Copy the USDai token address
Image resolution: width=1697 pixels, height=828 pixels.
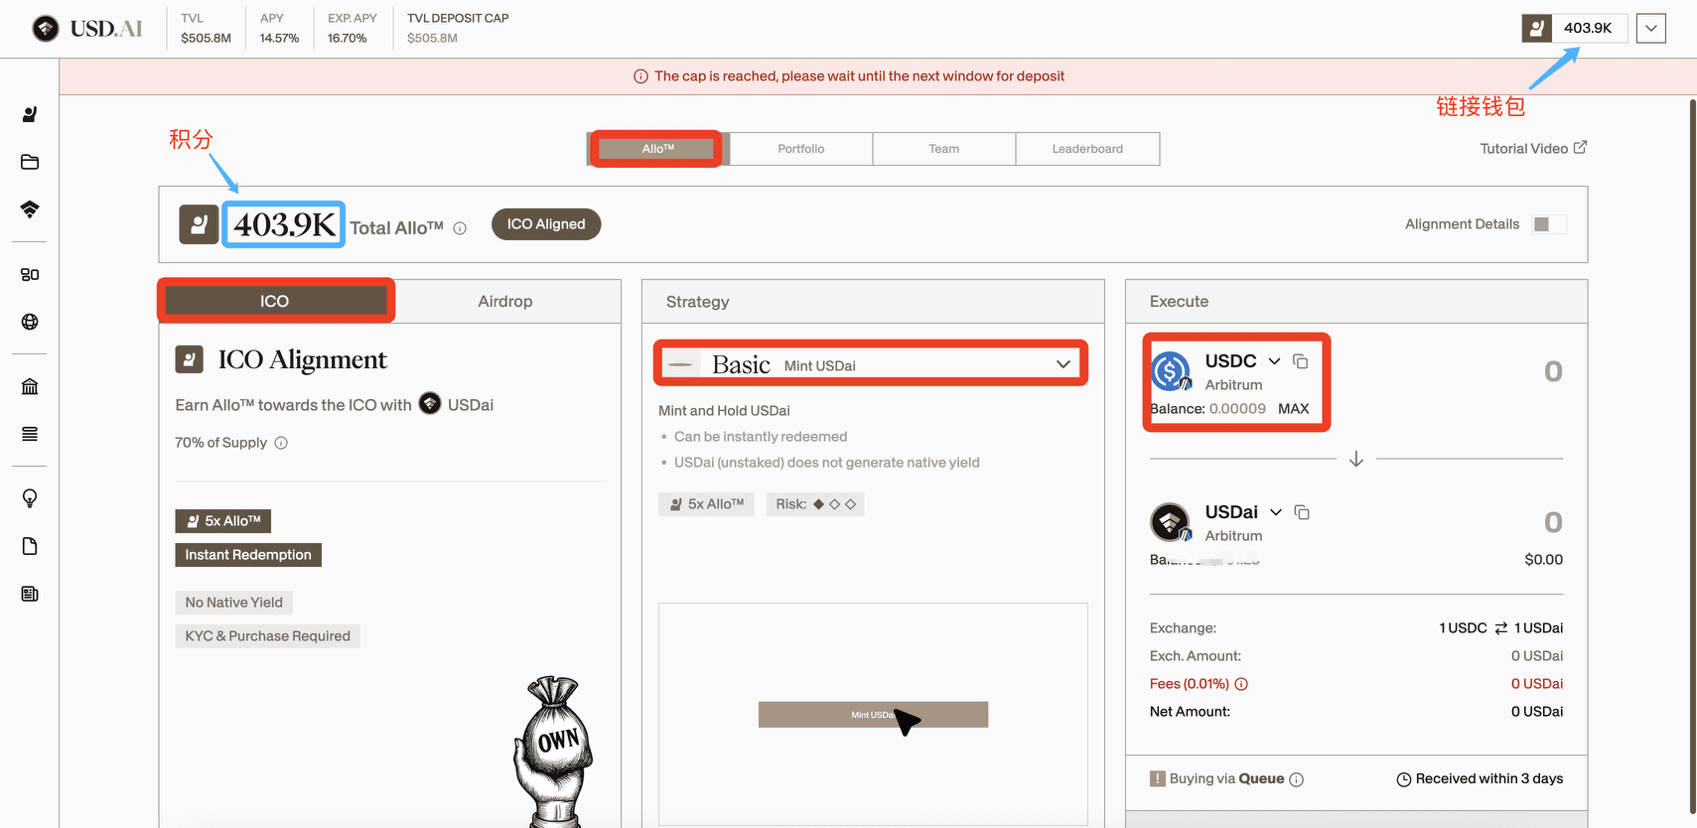tap(1301, 512)
